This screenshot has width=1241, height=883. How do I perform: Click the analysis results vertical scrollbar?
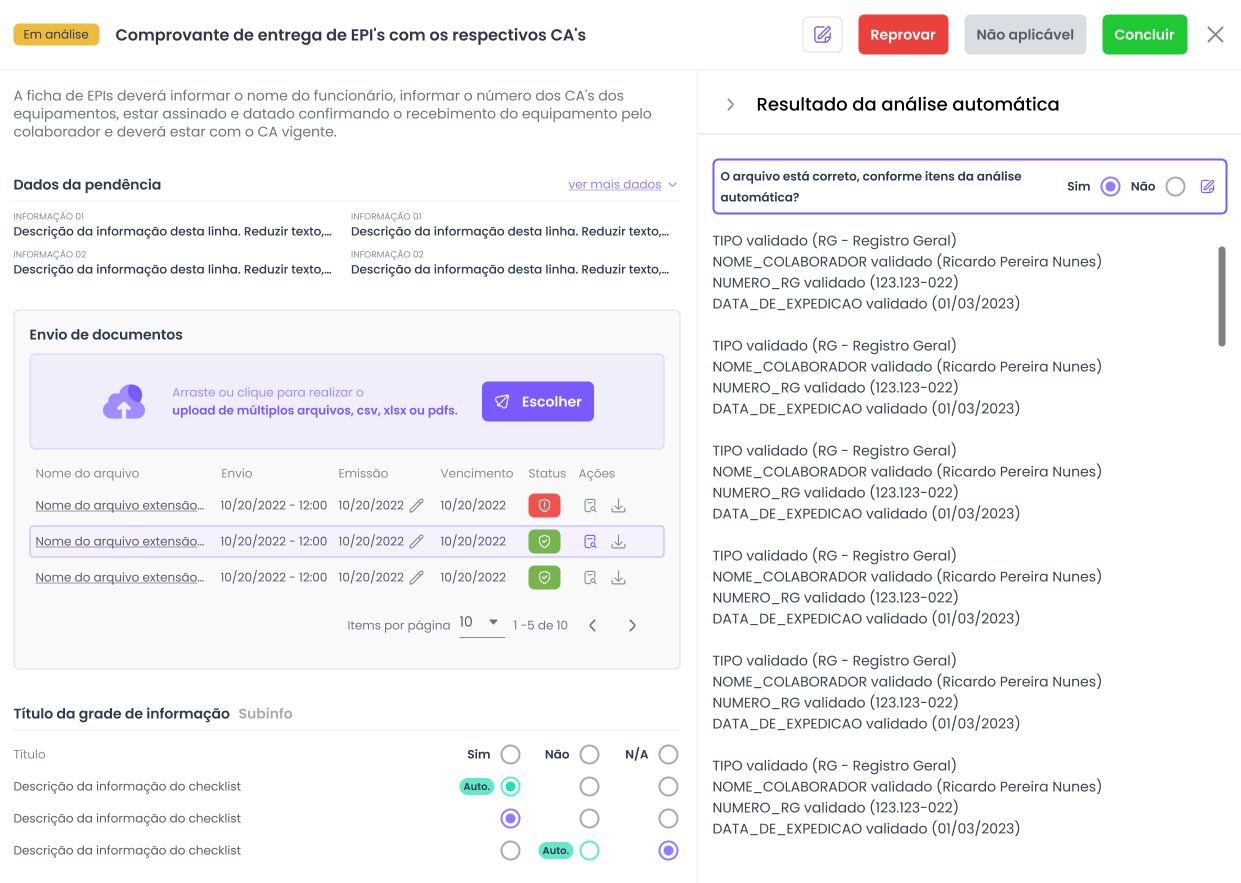click(1221, 297)
